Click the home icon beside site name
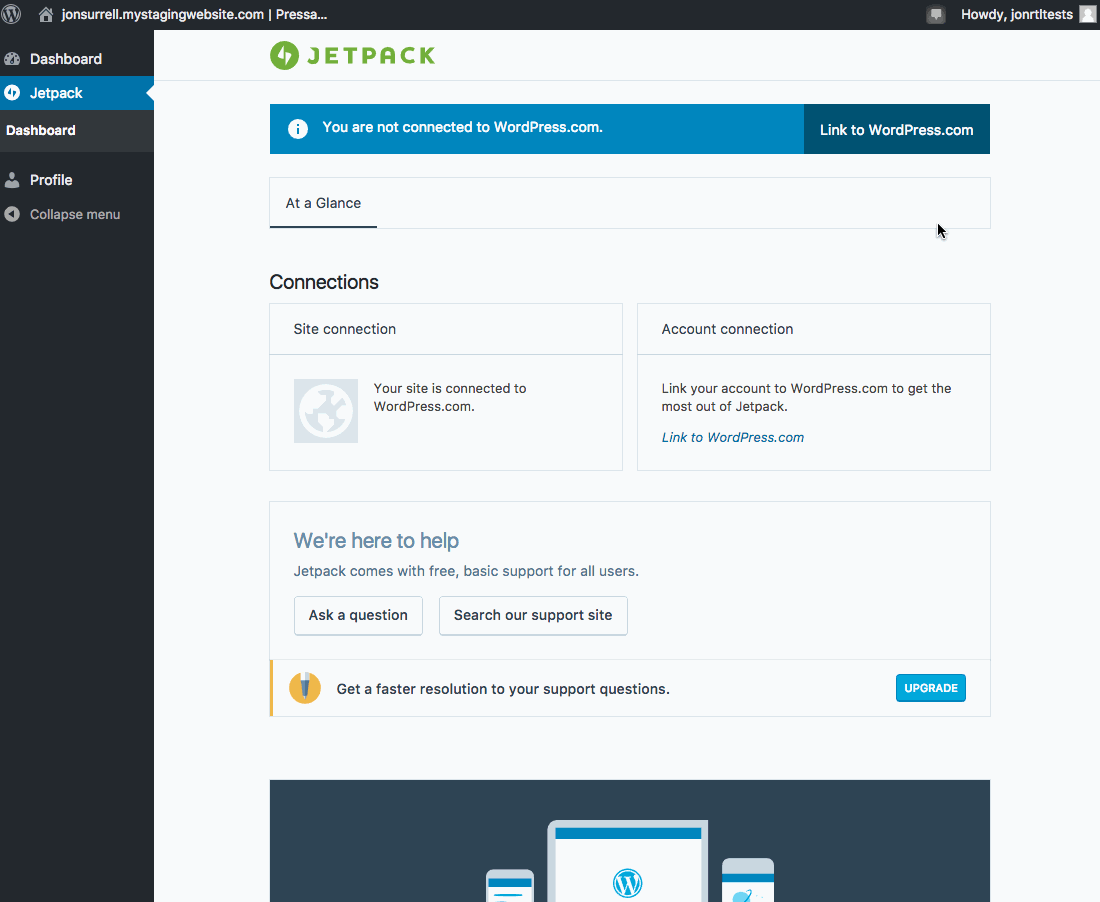 46,15
